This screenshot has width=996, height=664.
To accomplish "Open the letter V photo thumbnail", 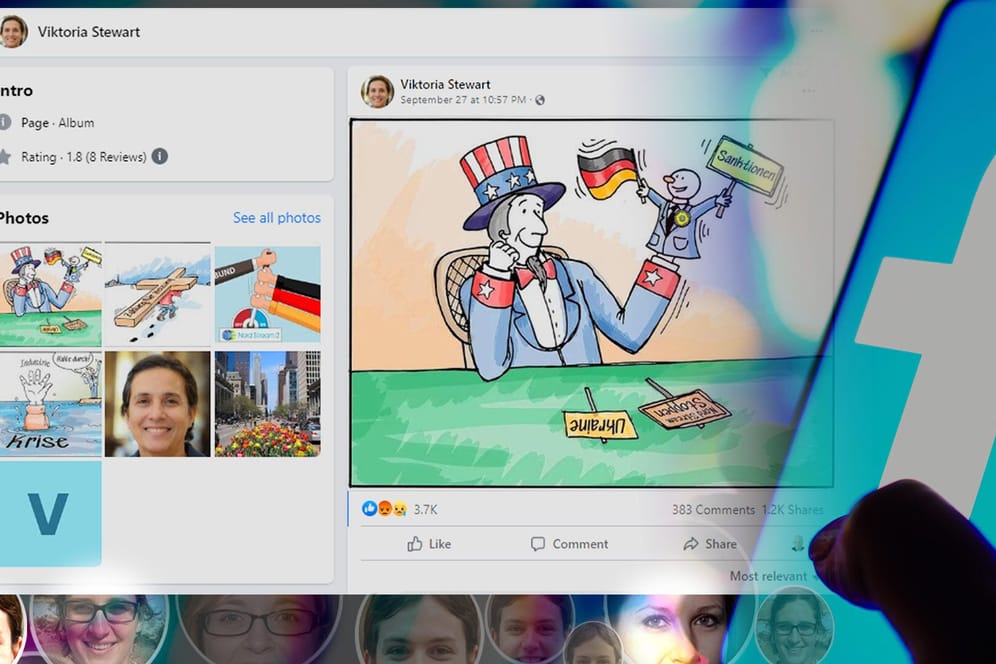I will tap(50, 513).
